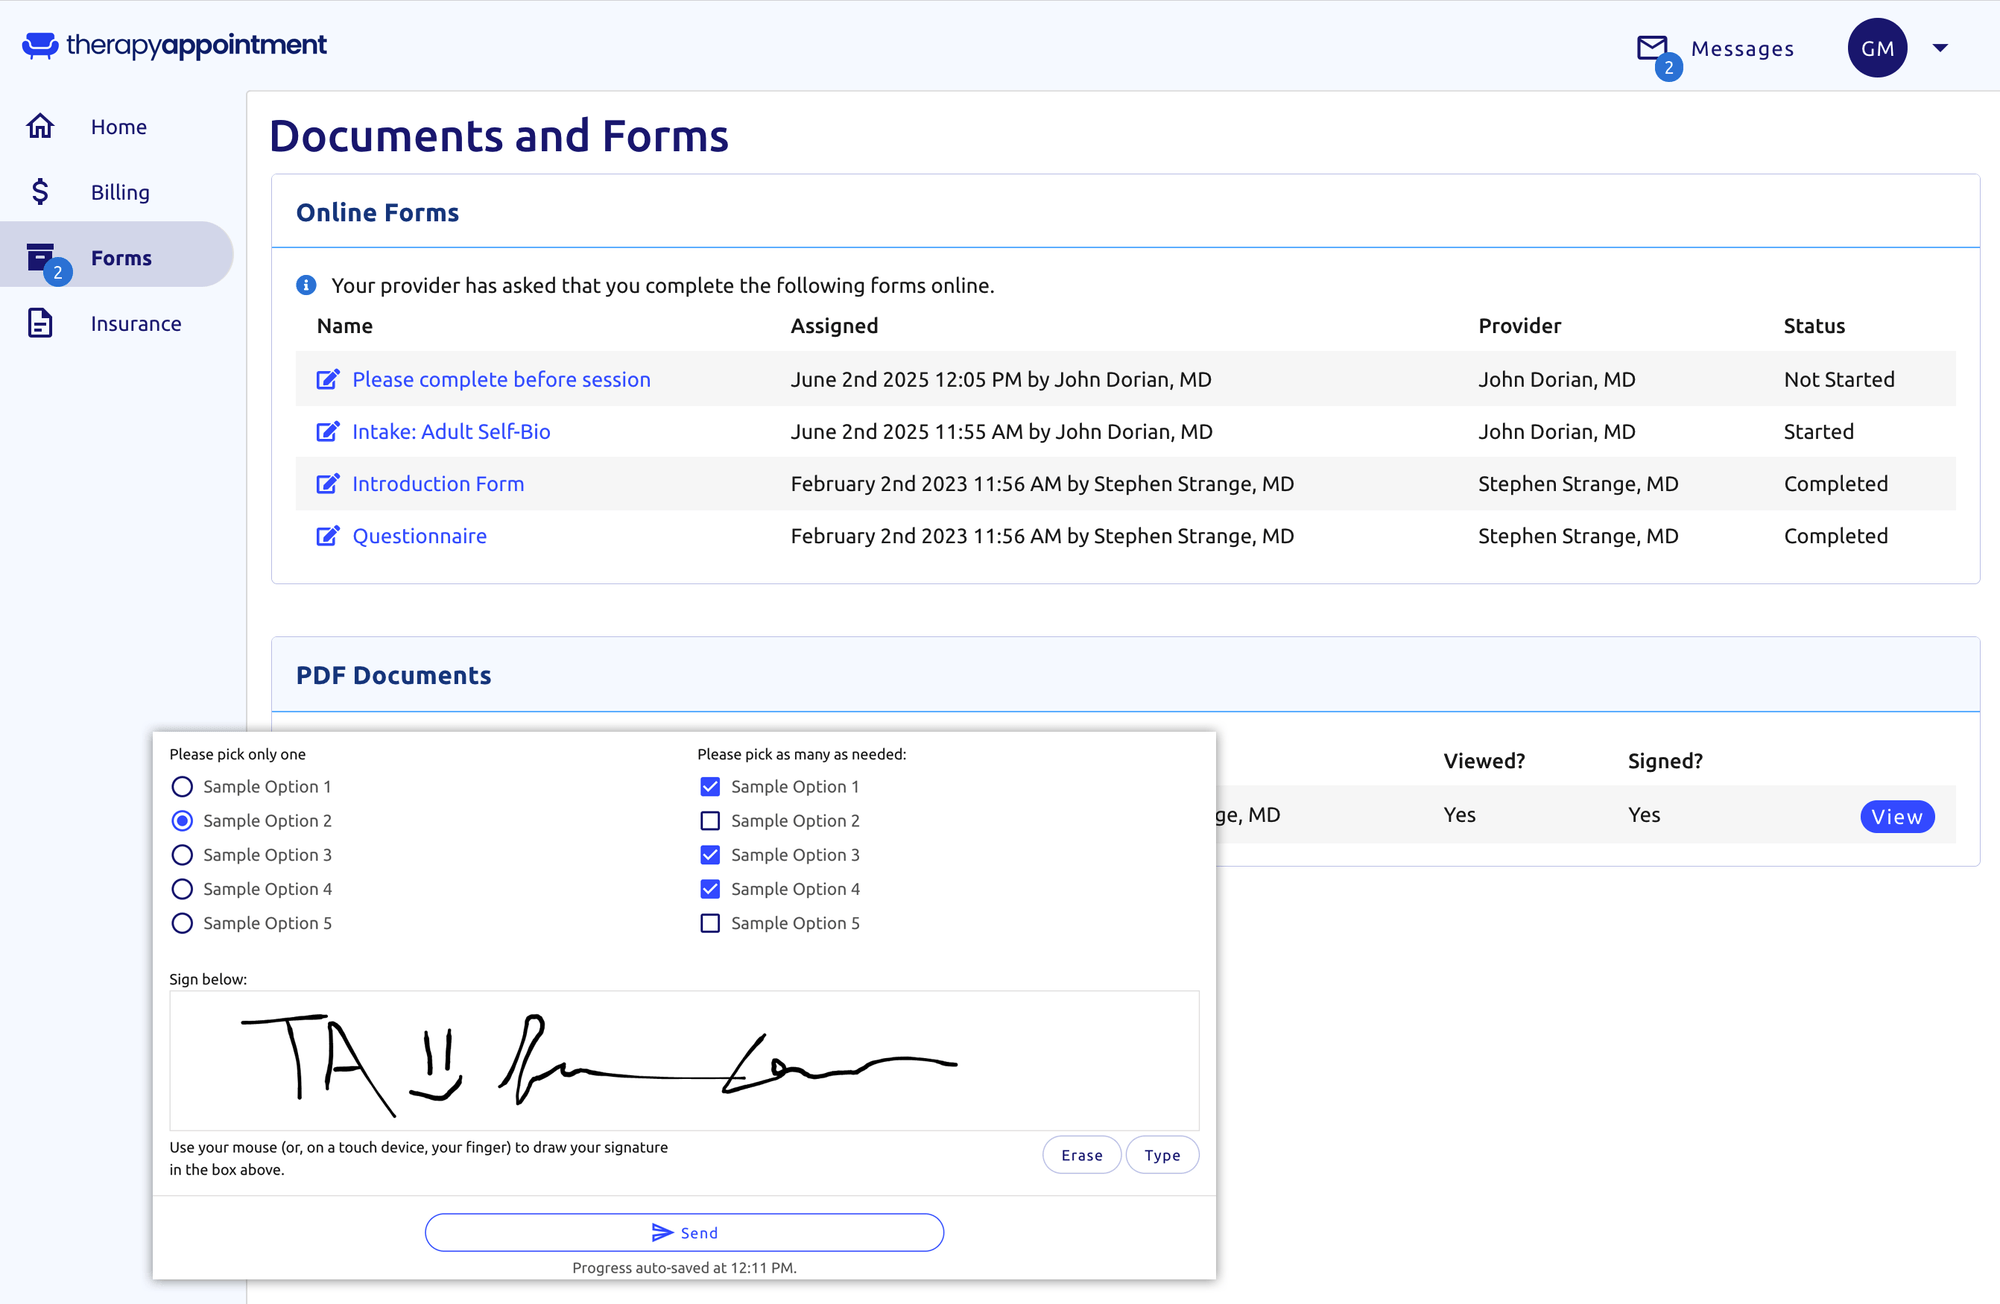Click the Home house icon in sidebar
Screen dimensions: 2000x1304
[x=40, y=126]
